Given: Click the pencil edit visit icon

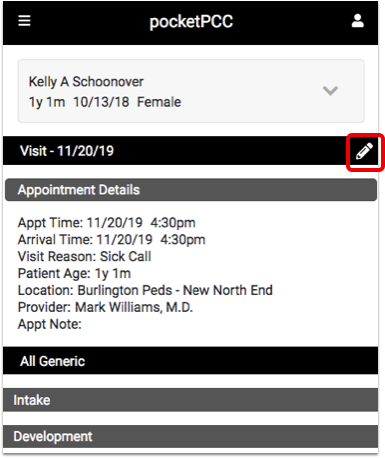Looking at the screenshot, I should [x=364, y=151].
